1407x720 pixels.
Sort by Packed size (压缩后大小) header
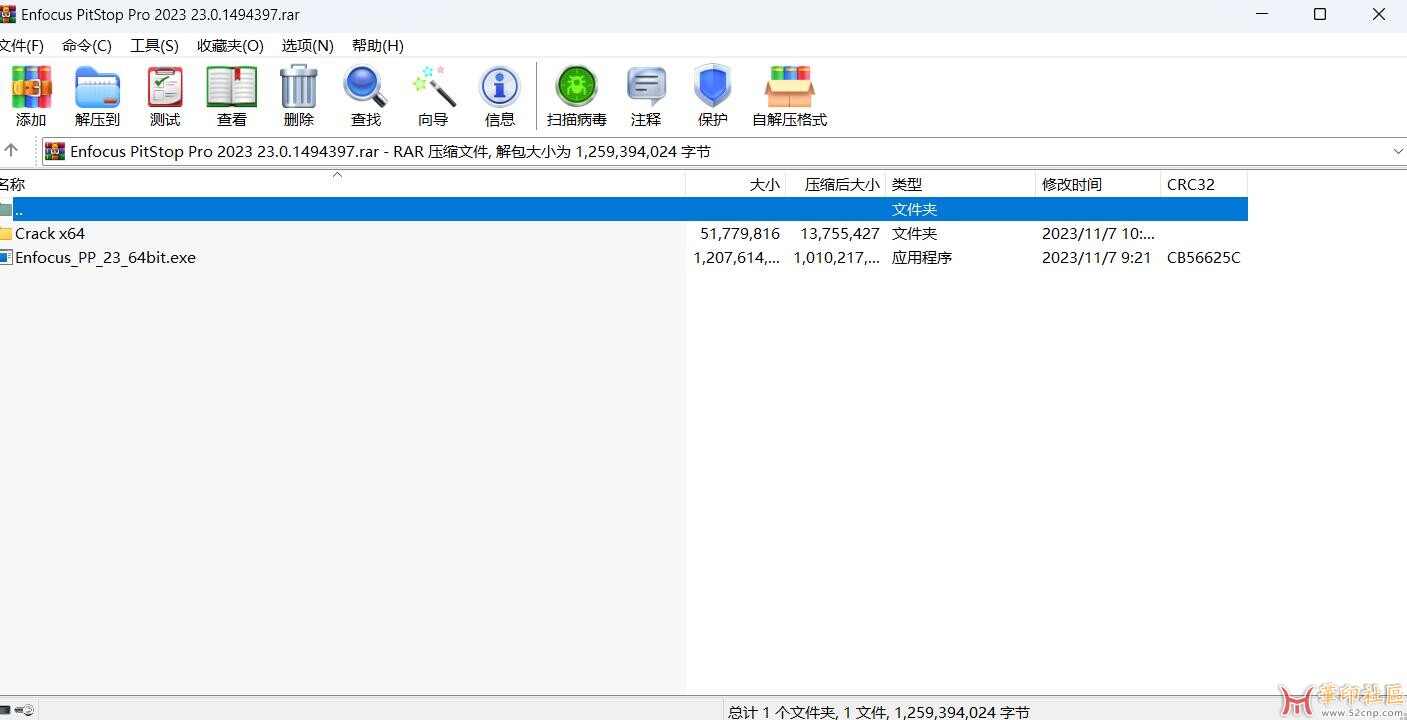tap(836, 185)
